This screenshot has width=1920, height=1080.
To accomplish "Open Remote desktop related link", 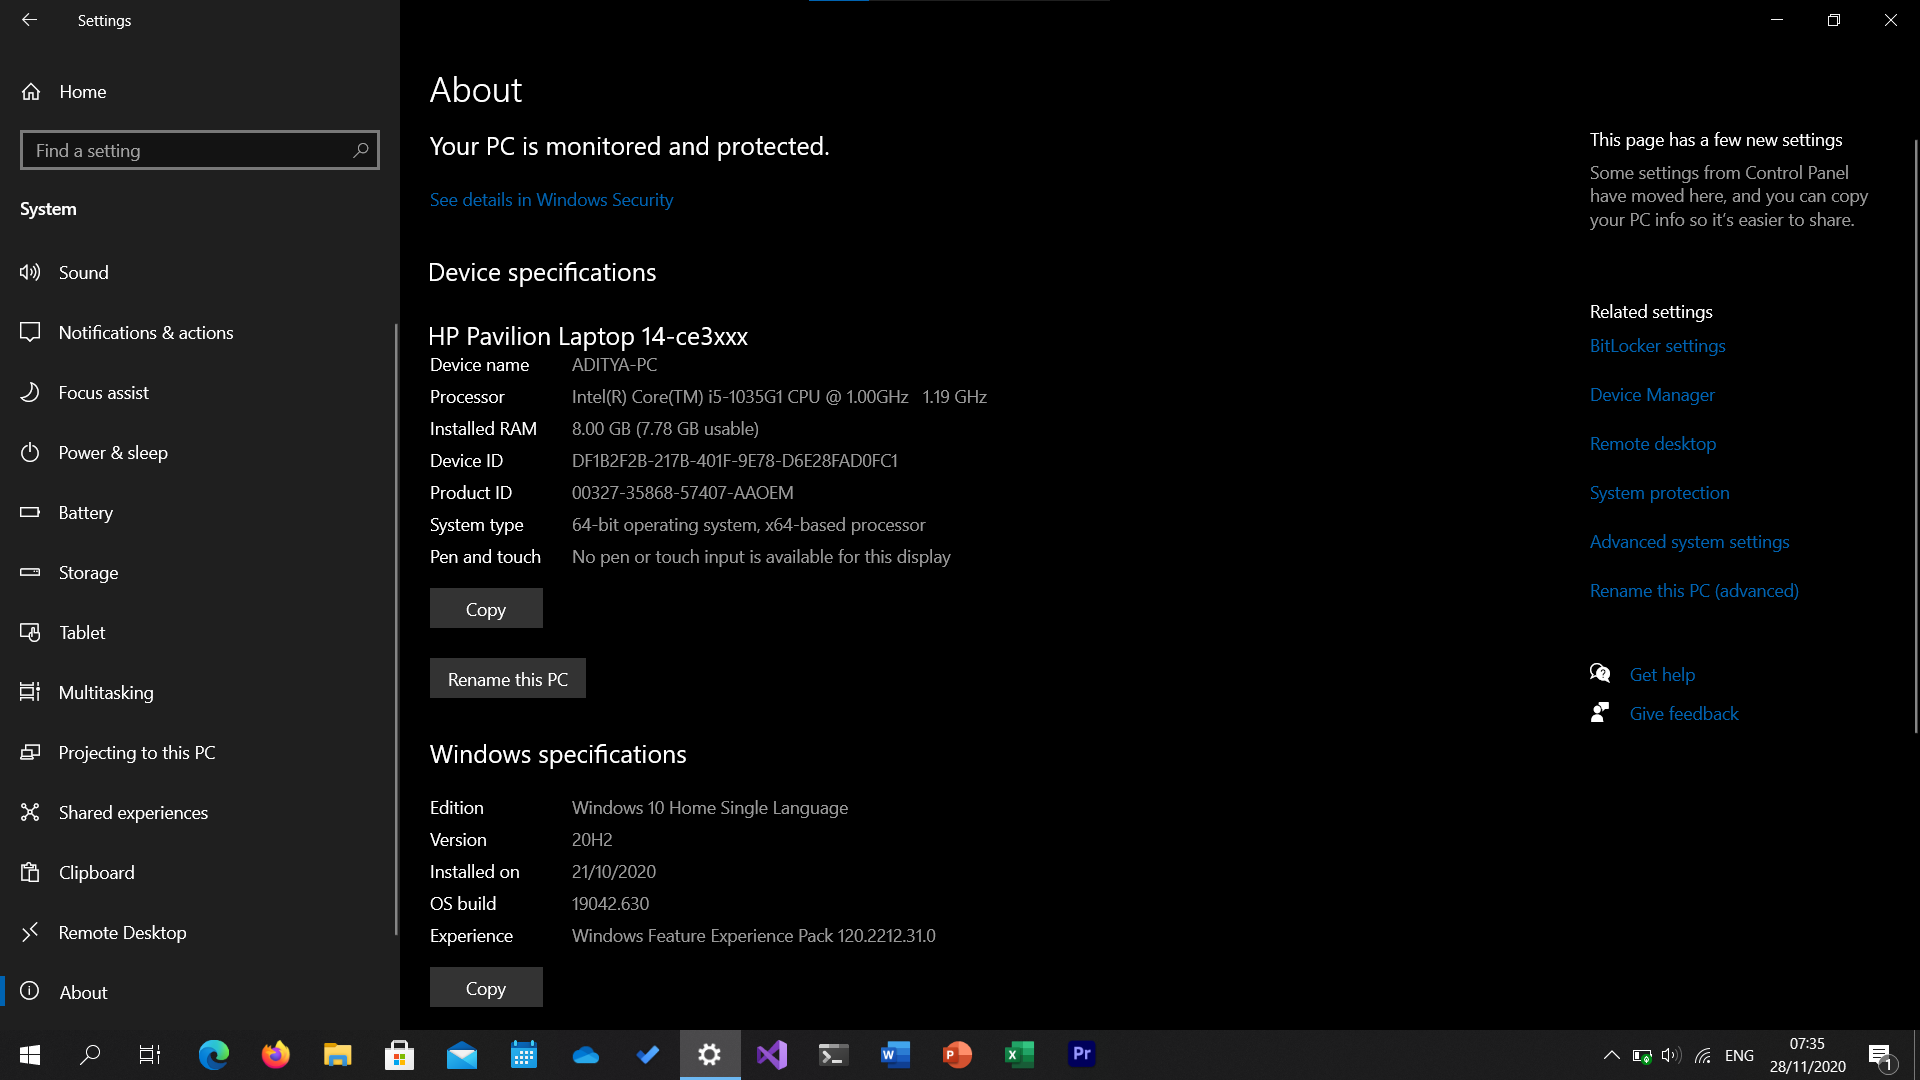I will point(1653,444).
